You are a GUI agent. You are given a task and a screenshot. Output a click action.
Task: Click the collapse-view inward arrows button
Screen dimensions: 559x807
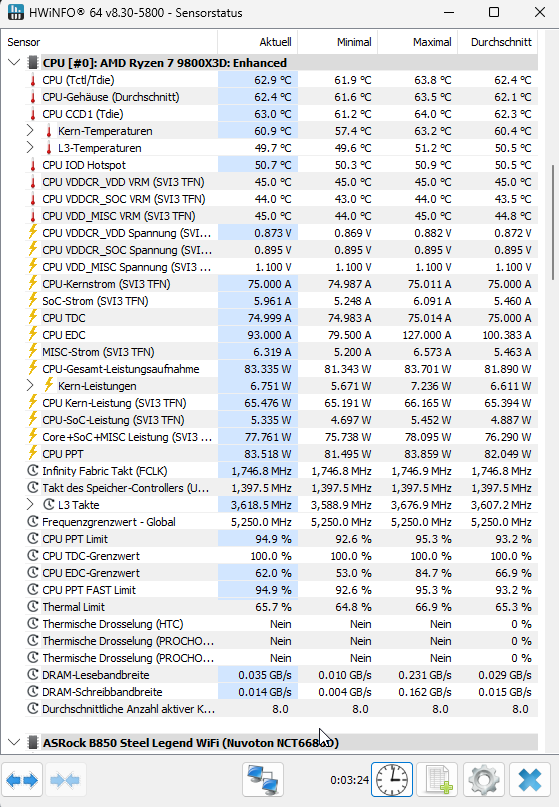tap(65, 780)
